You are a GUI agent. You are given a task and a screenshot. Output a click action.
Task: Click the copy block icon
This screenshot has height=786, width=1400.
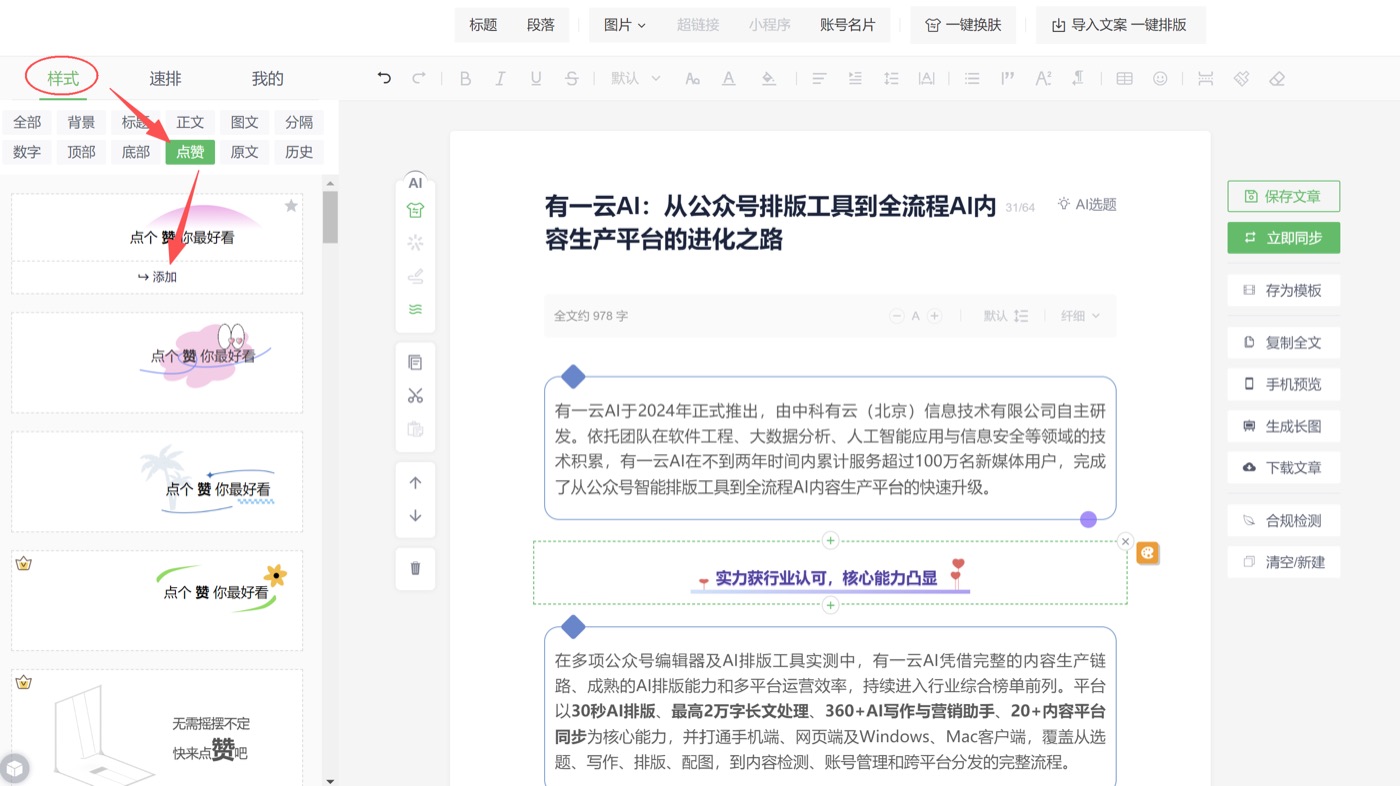[x=416, y=362]
